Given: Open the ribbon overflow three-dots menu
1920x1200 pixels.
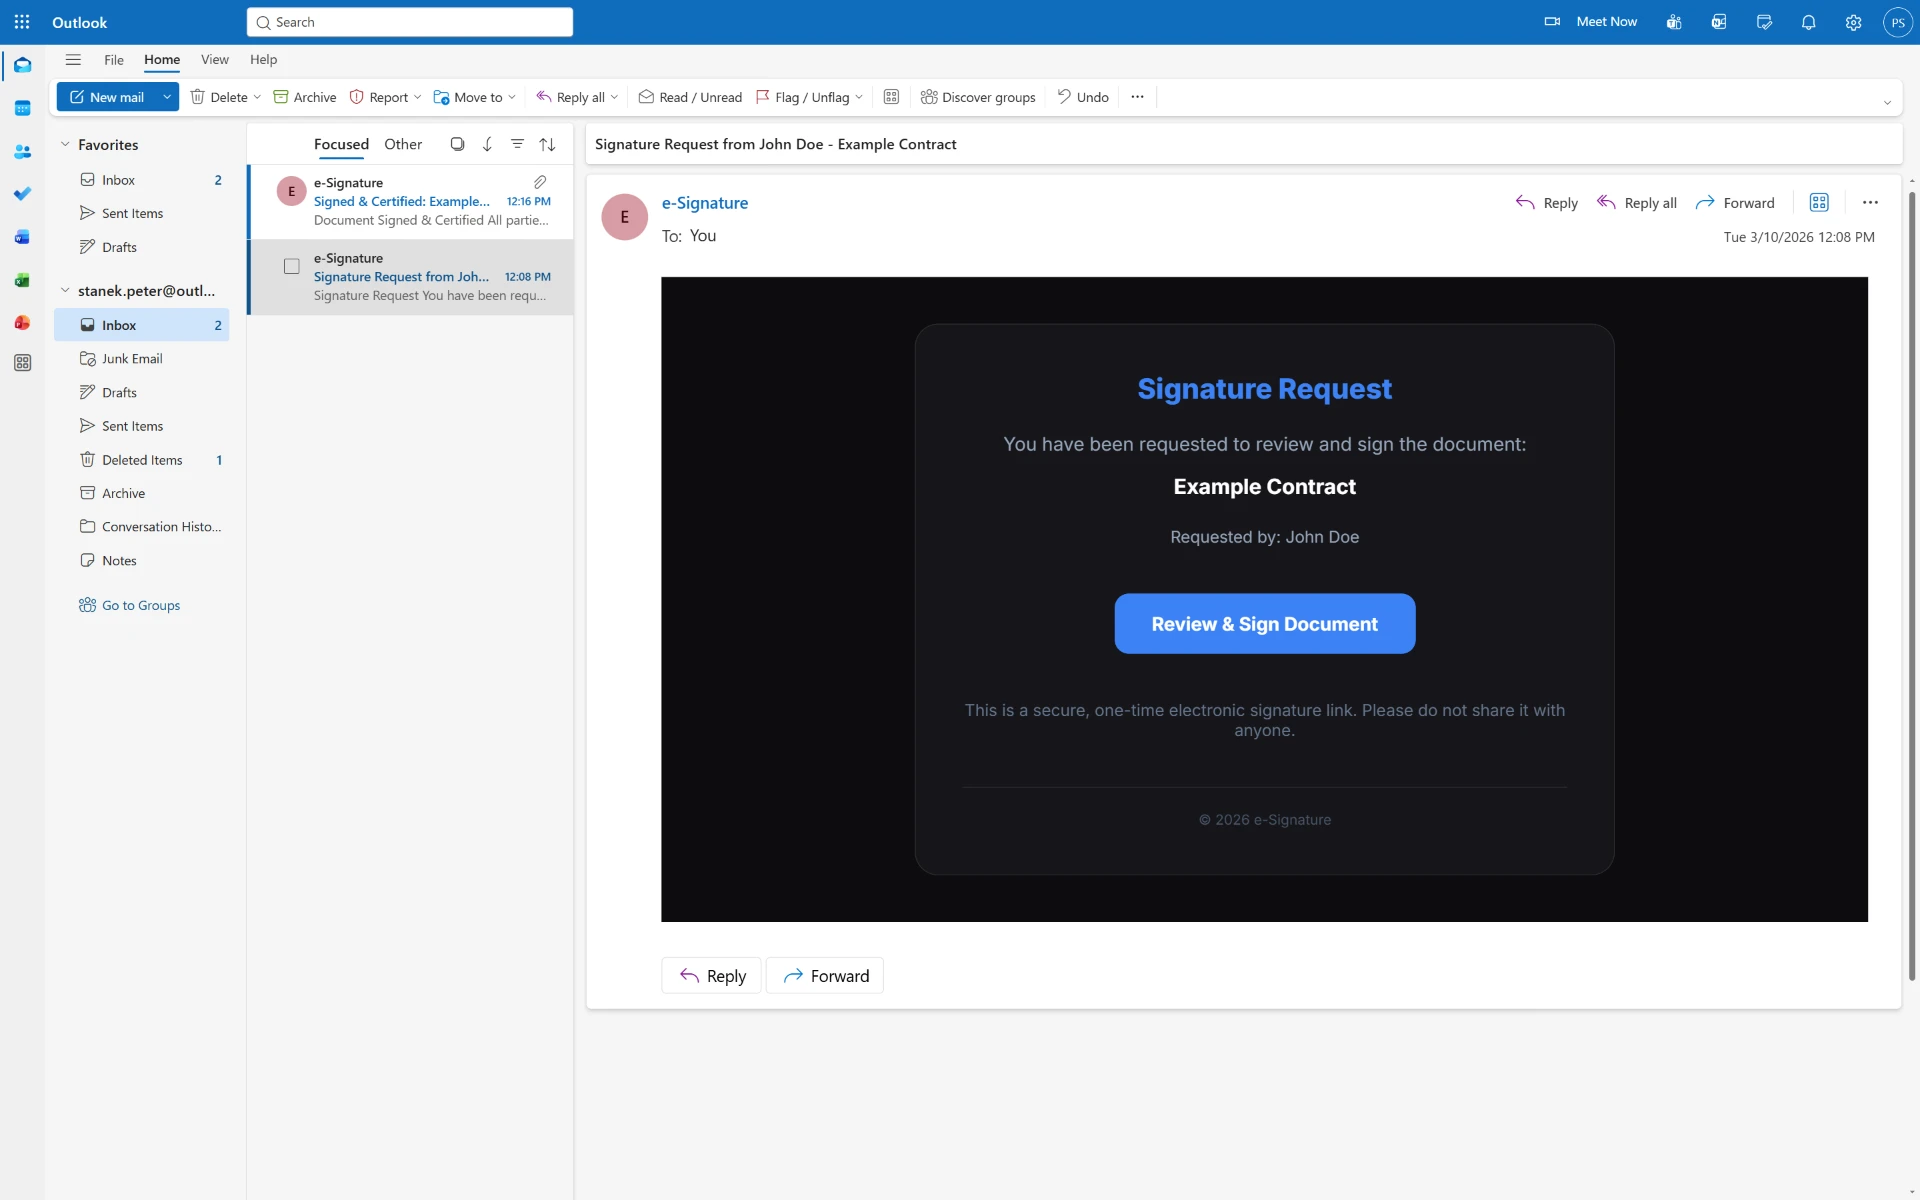Looking at the screenshot, I should pos(1137,97).
